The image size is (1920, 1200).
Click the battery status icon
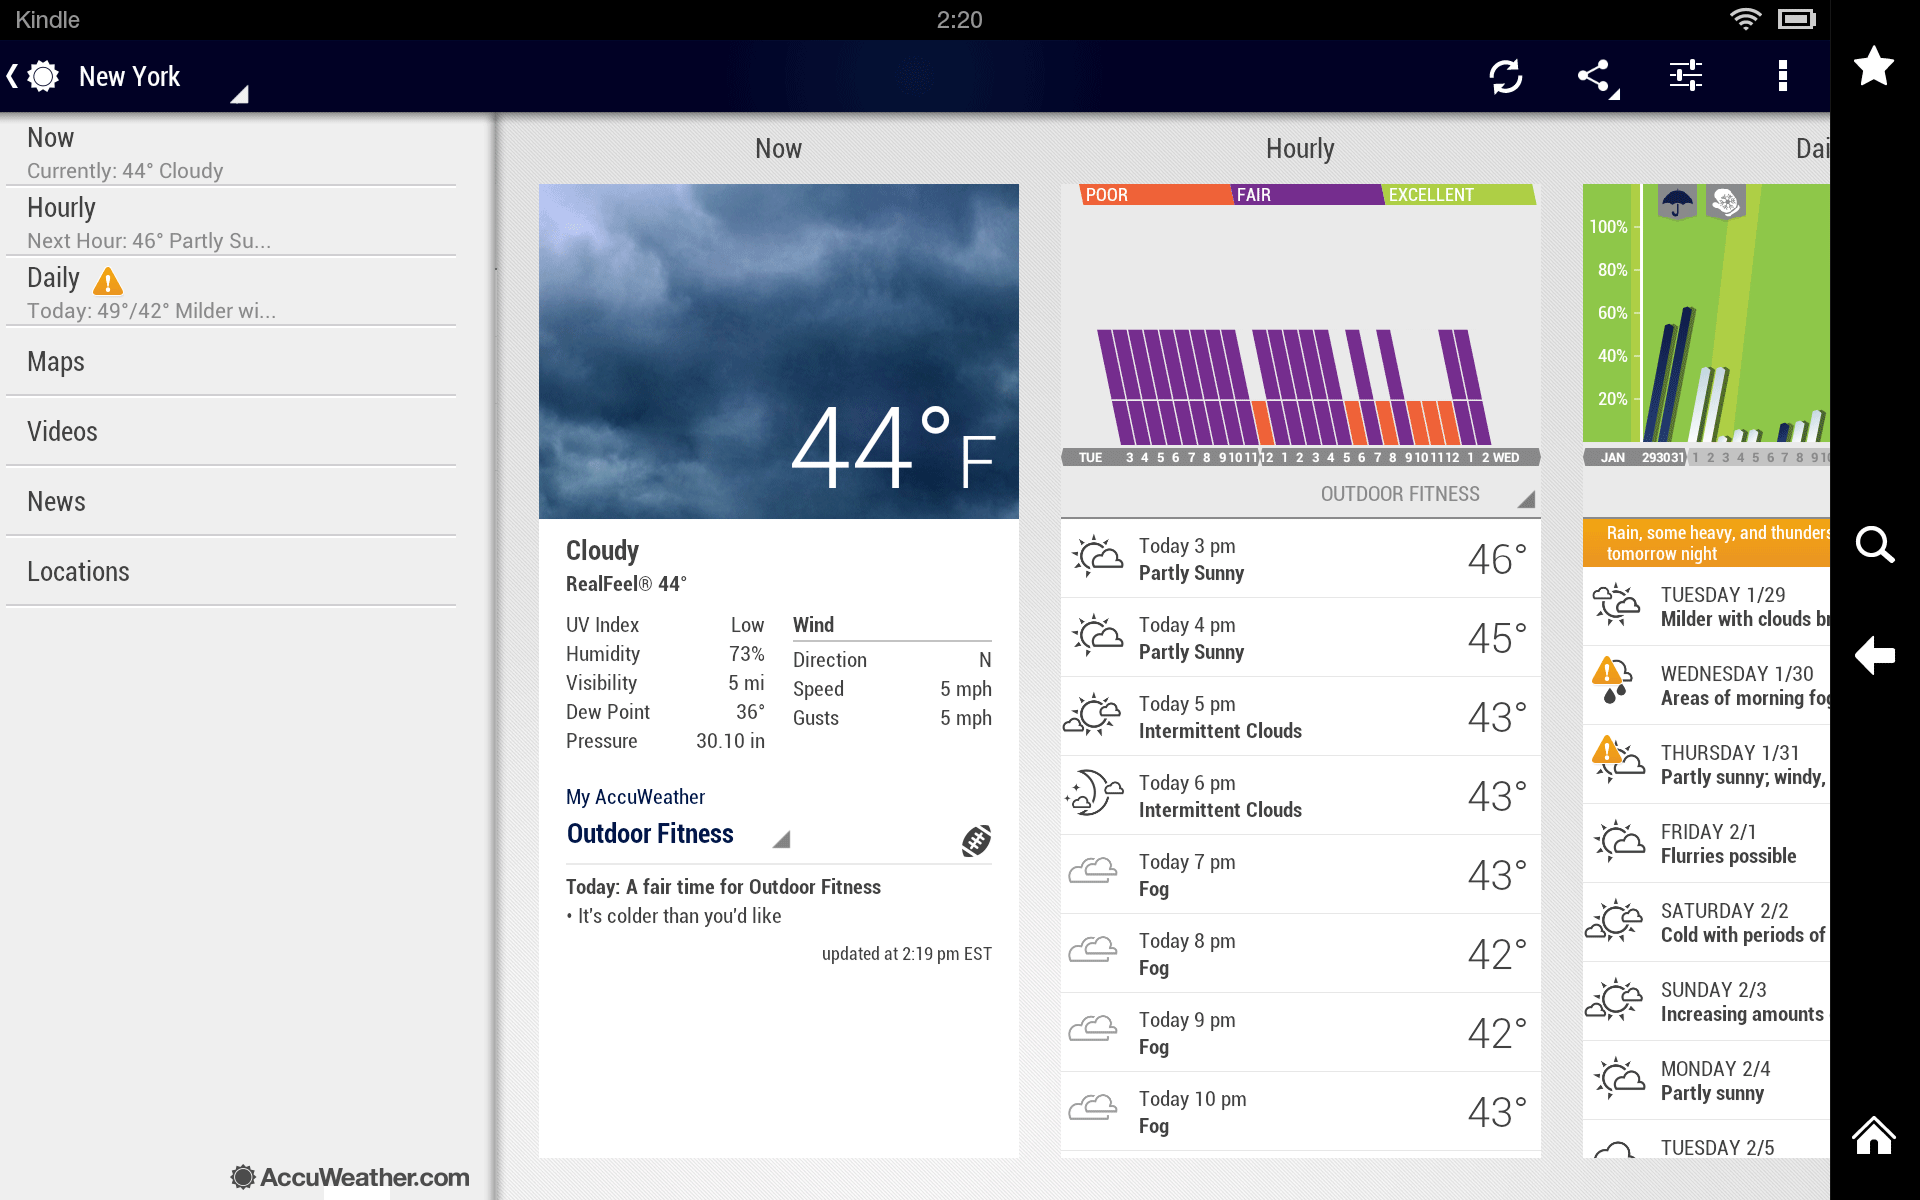pyautogui.click(x=1797, y=19)
